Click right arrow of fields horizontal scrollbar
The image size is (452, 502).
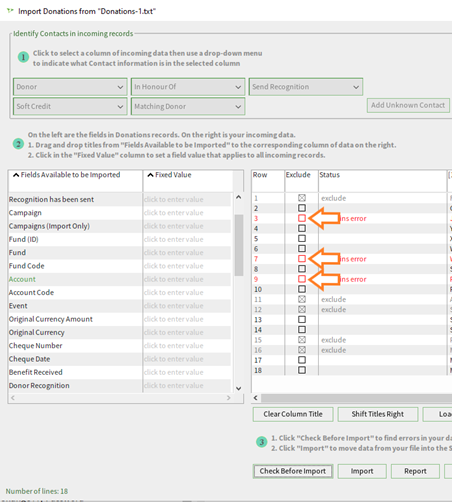(x=228, y=398)
